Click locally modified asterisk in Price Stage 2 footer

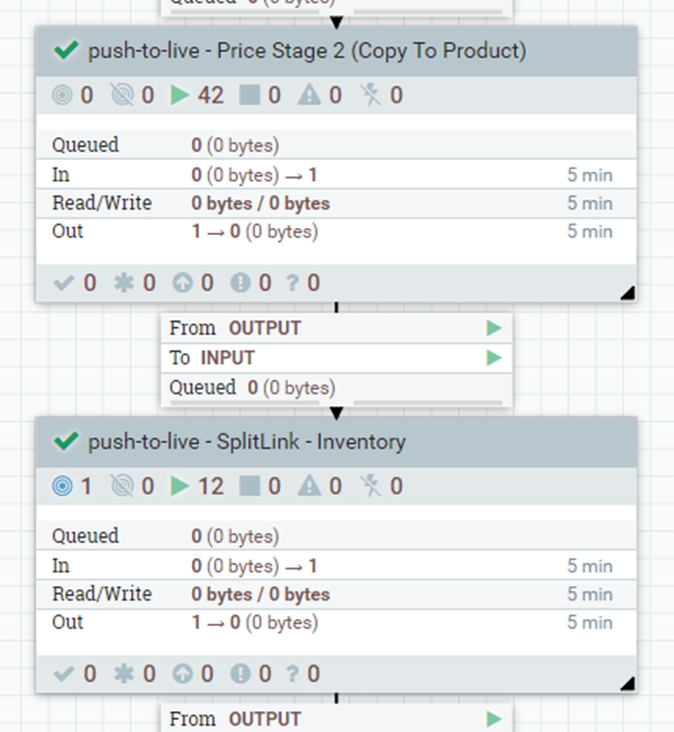click(123, 283)
